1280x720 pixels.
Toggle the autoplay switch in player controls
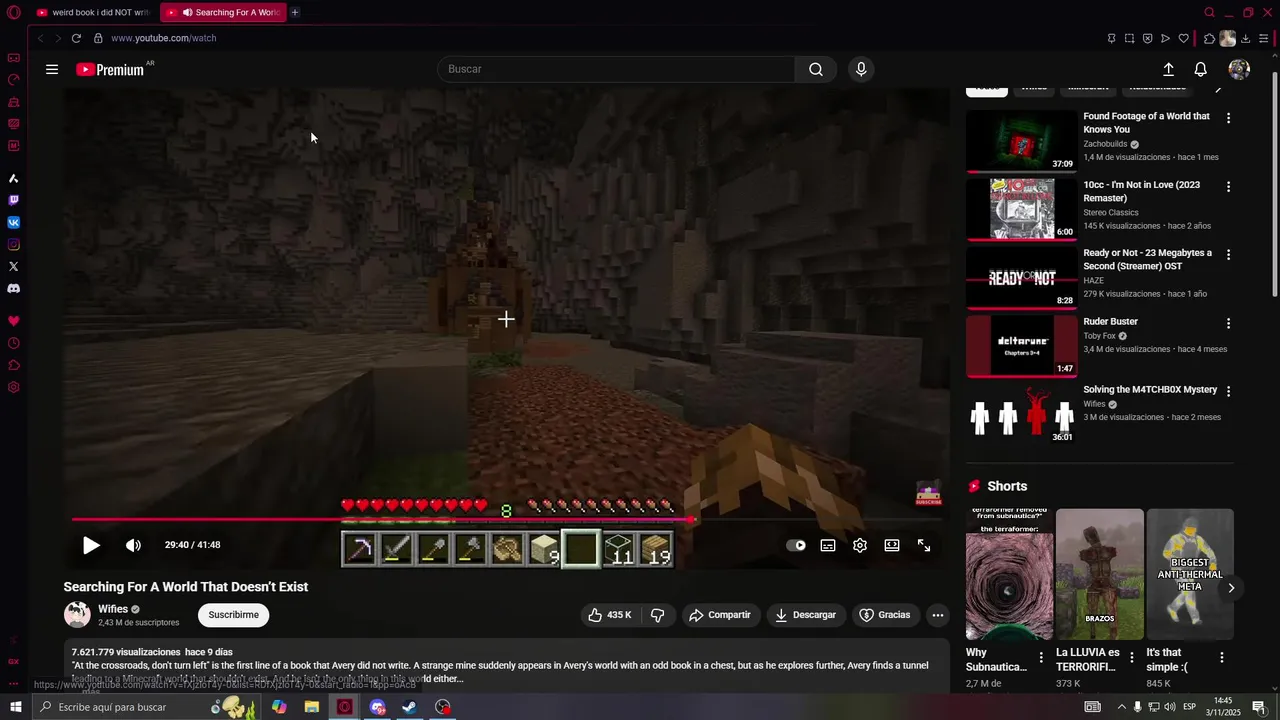[x=796, y=545]
